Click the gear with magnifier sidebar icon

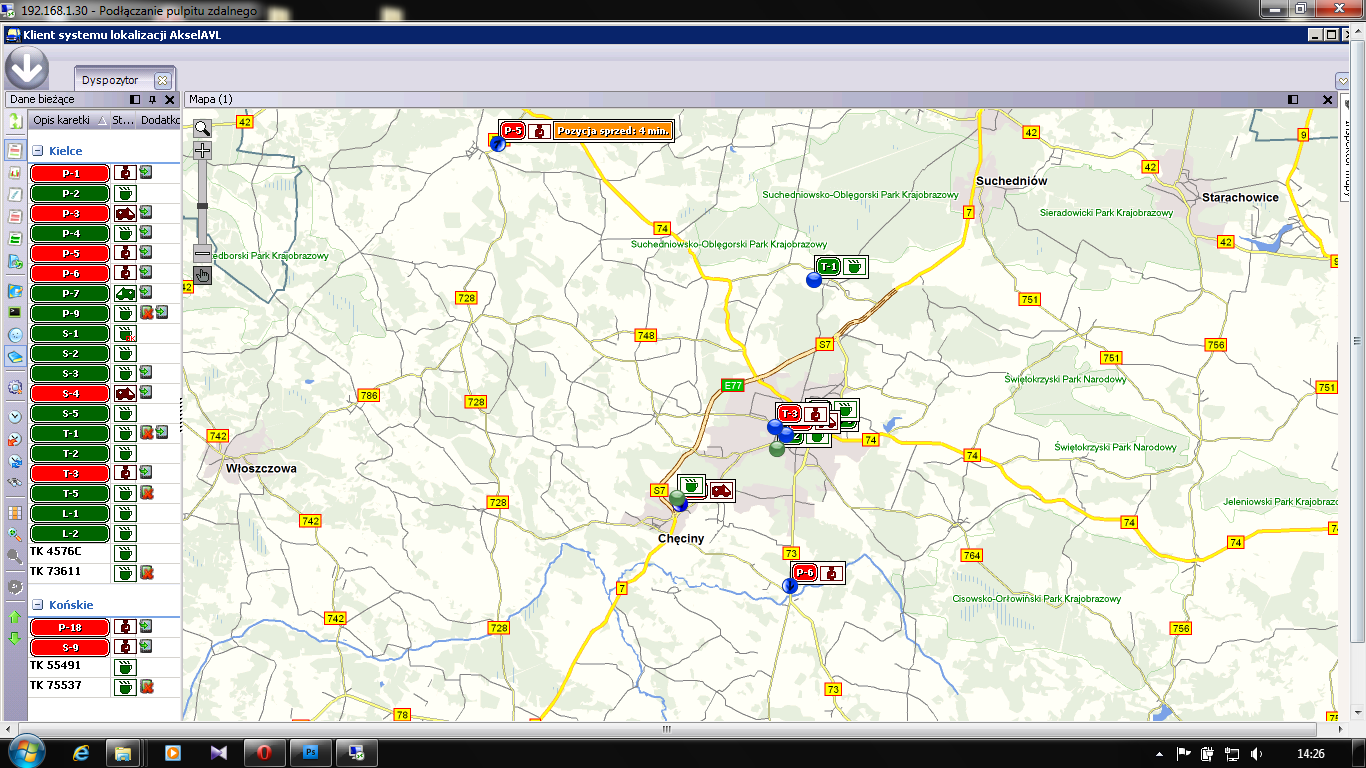pos(15,387)
